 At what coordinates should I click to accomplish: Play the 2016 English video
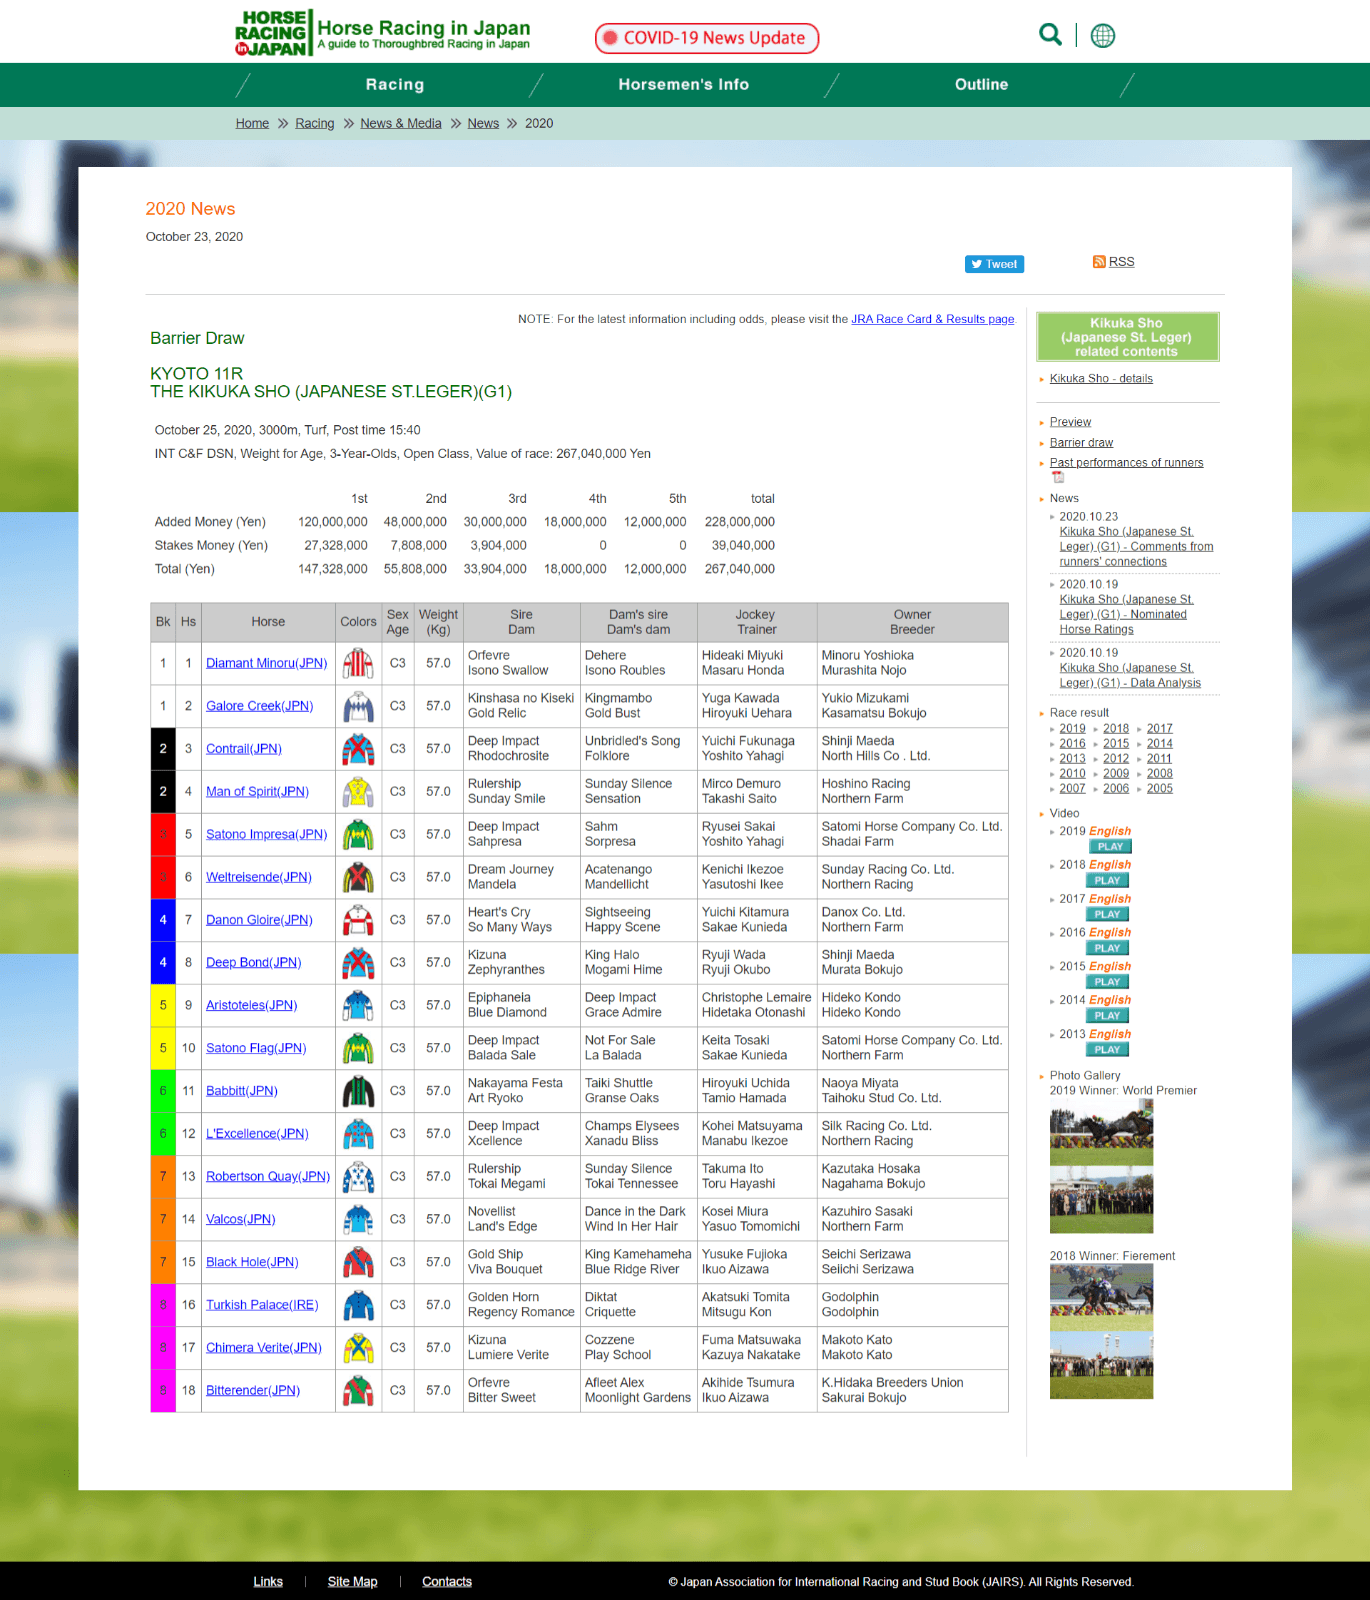1107,949
